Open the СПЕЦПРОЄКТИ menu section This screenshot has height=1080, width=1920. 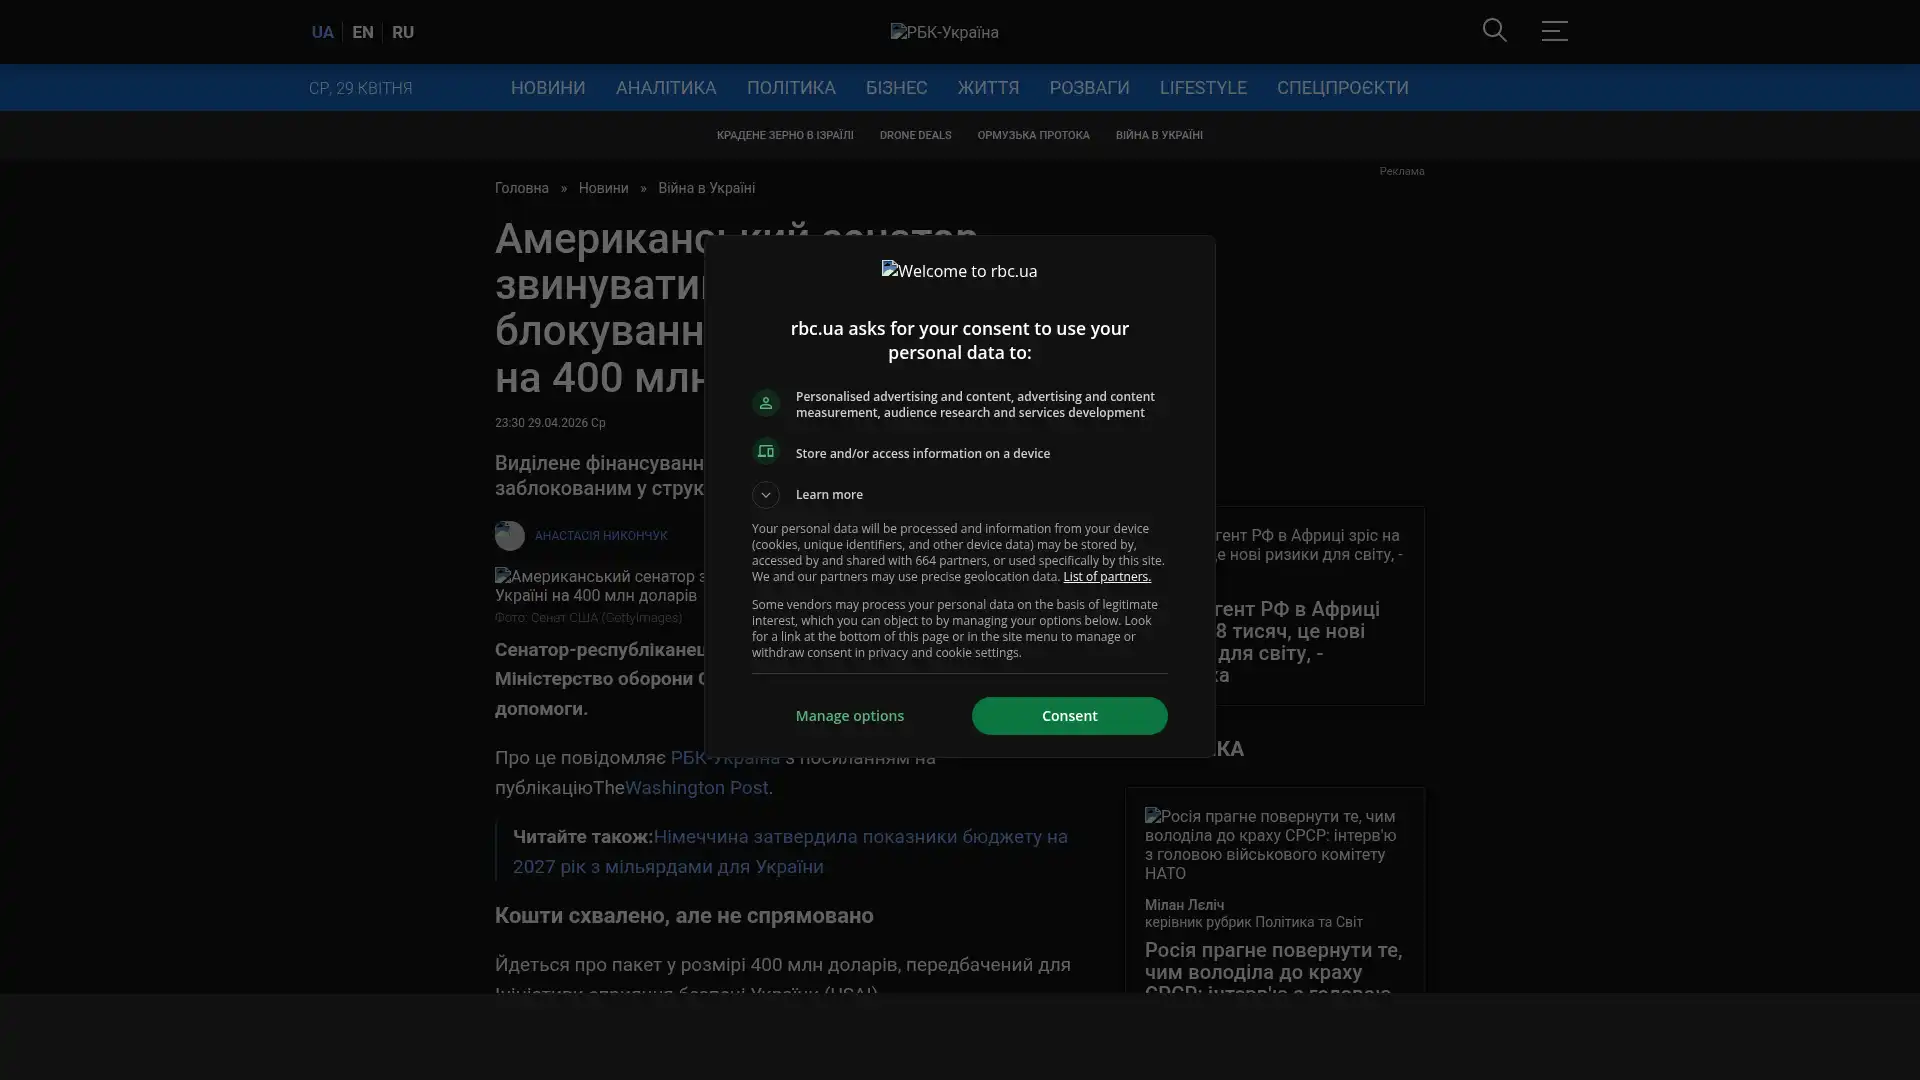click(1342, 88)
